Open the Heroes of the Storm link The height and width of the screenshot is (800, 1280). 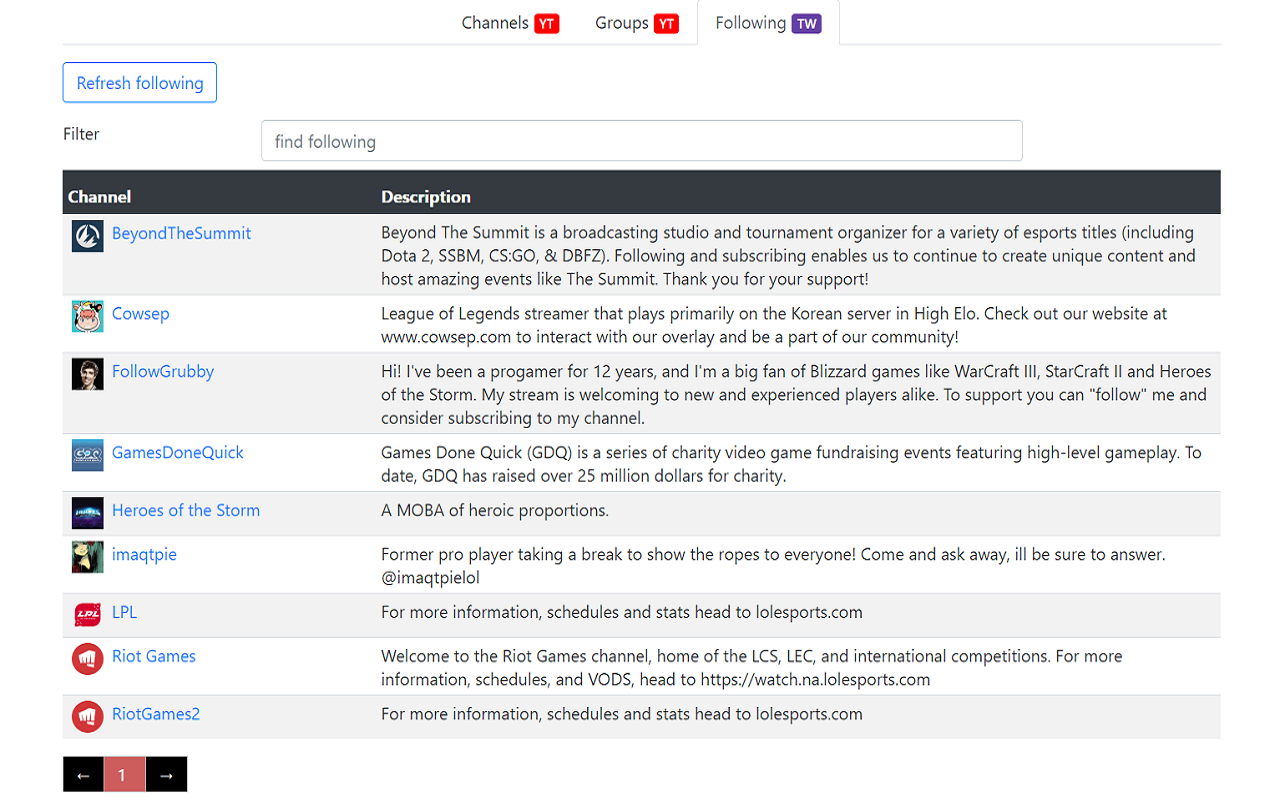coord(186,510)
